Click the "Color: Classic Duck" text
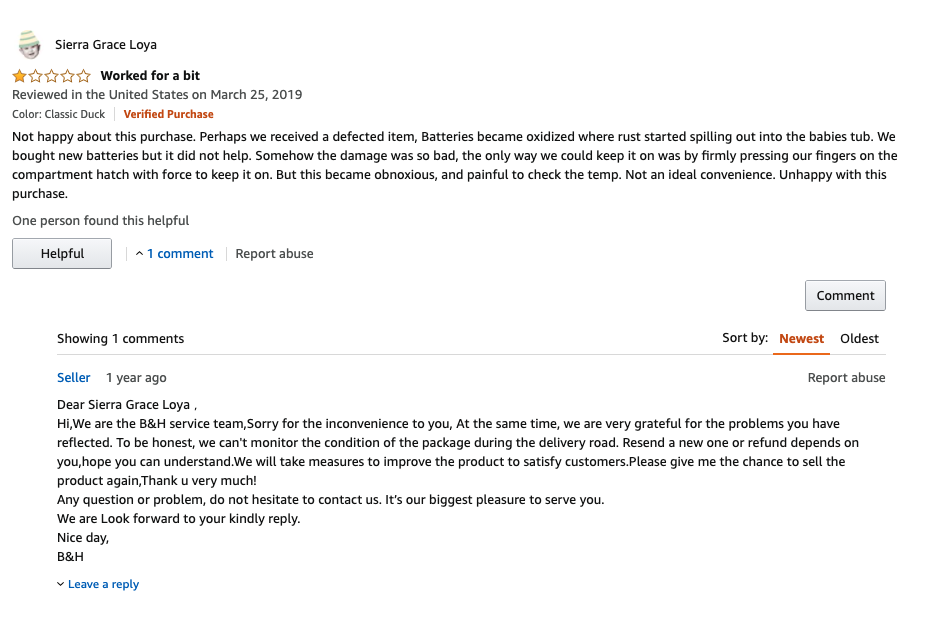The width and height of the screenshot is (930, 622). [58, 114]
